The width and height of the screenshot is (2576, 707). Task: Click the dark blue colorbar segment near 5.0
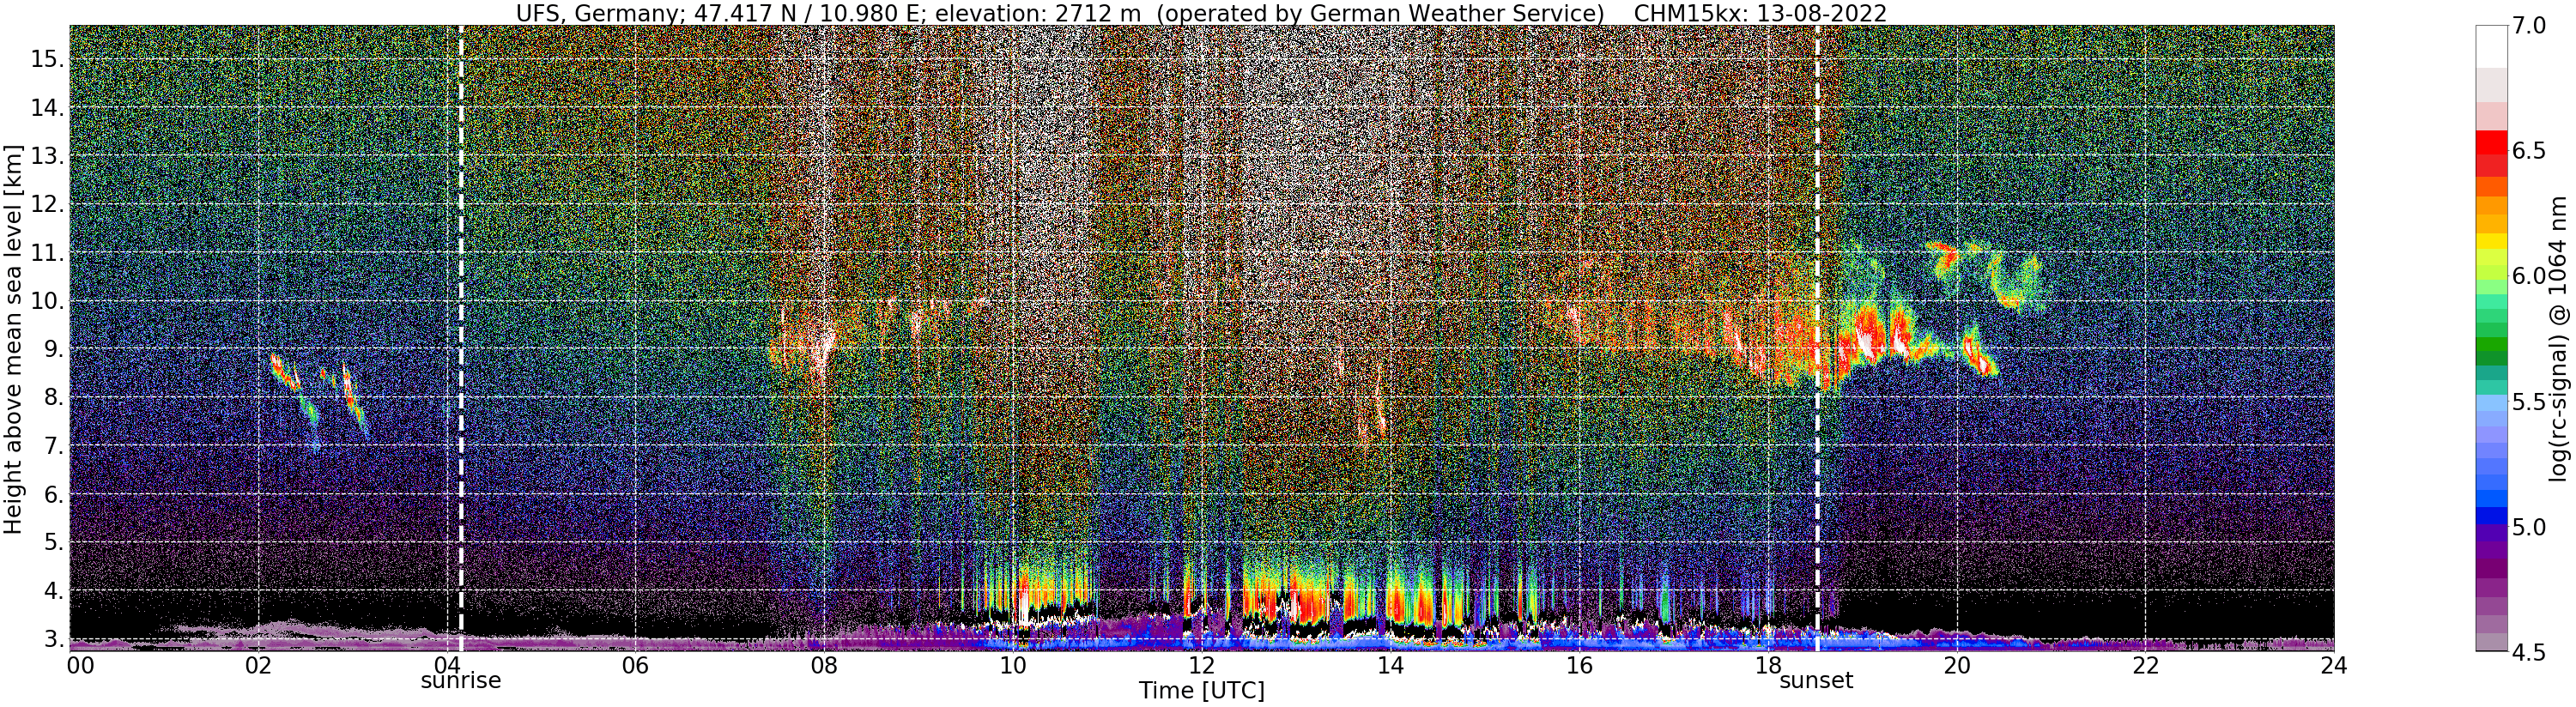pyautogui.click(x=2491, y=516)
